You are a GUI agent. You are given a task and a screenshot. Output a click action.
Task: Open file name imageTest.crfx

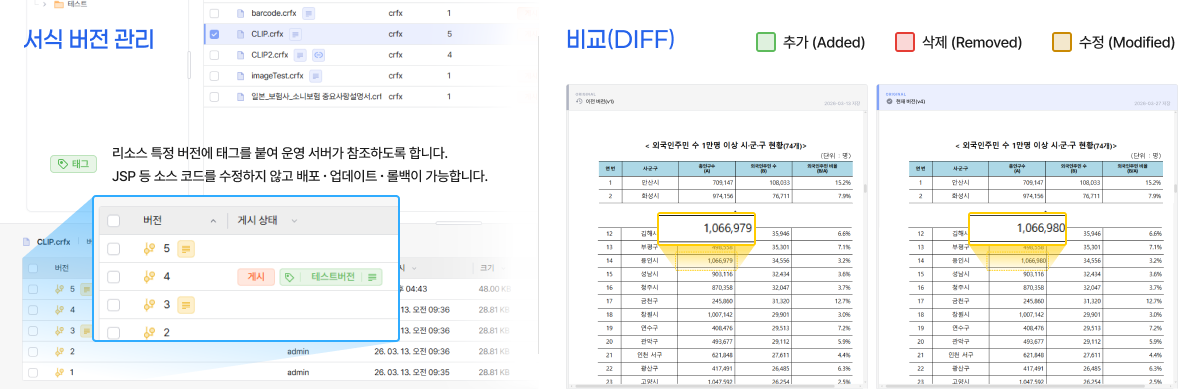pos(277,76)
